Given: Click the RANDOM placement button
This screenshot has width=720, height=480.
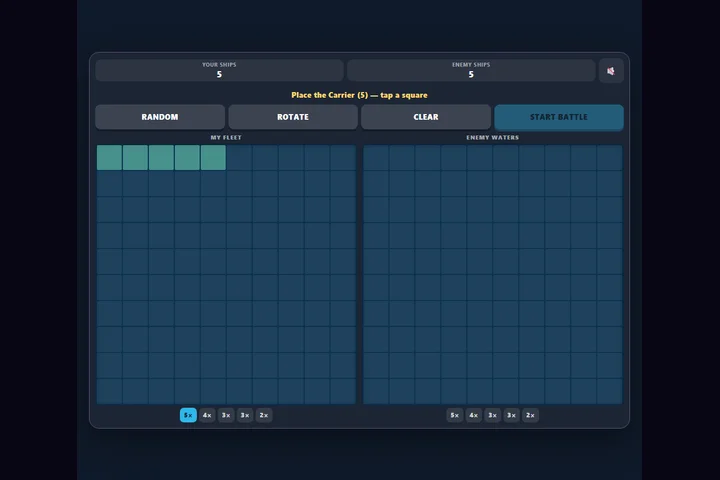Looking at the screenshot, I should coord(160,117).
